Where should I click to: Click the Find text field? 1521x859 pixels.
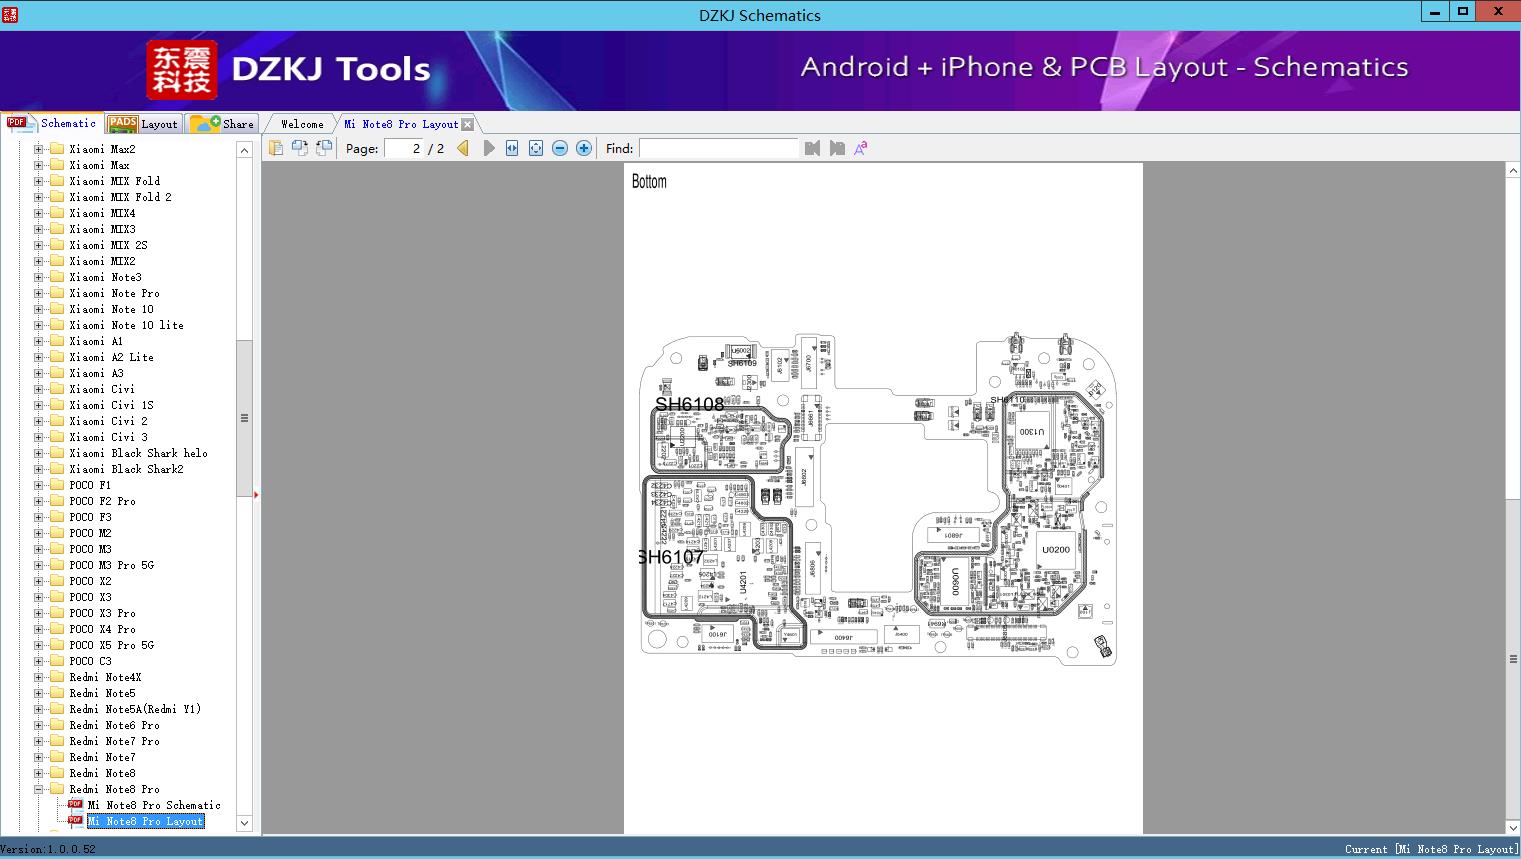click(x=719, y=148)
